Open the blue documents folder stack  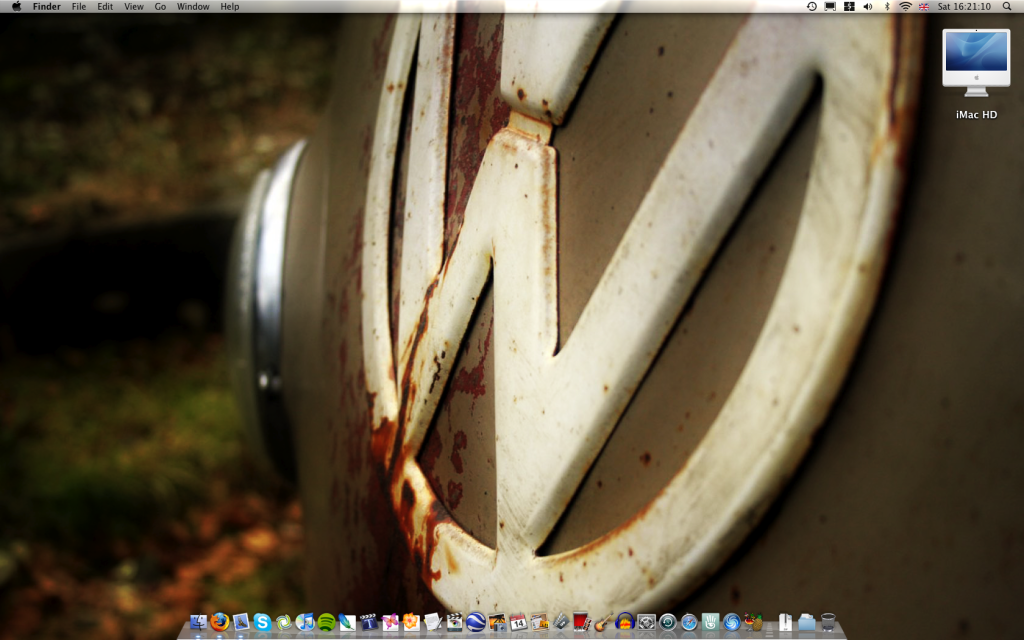(x=807, y=622)
